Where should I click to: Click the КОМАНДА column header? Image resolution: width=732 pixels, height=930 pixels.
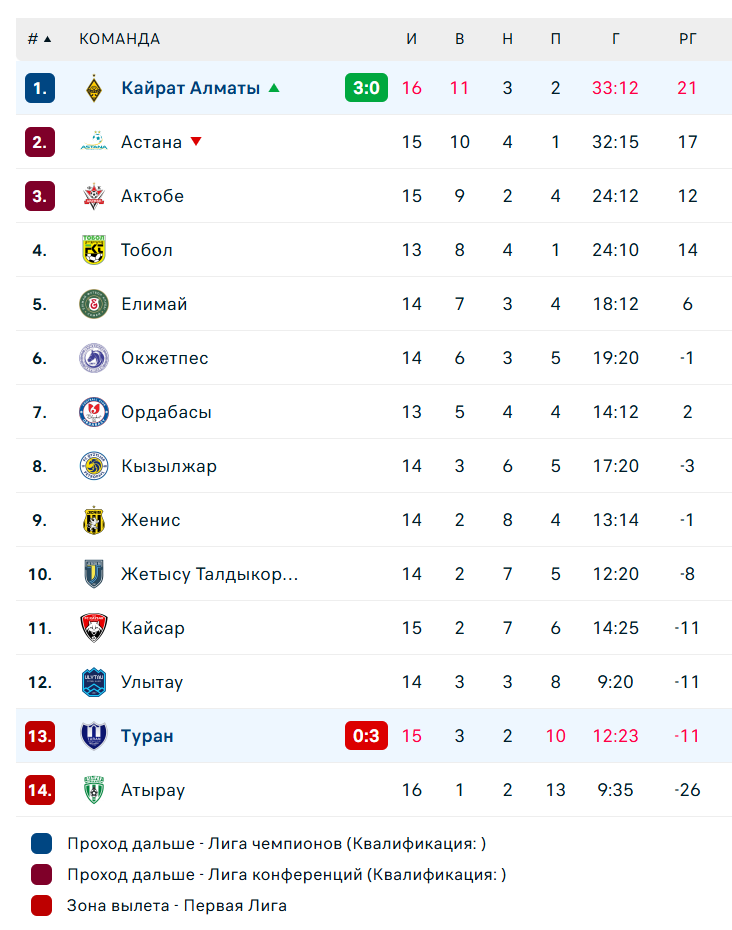(120, 39)
